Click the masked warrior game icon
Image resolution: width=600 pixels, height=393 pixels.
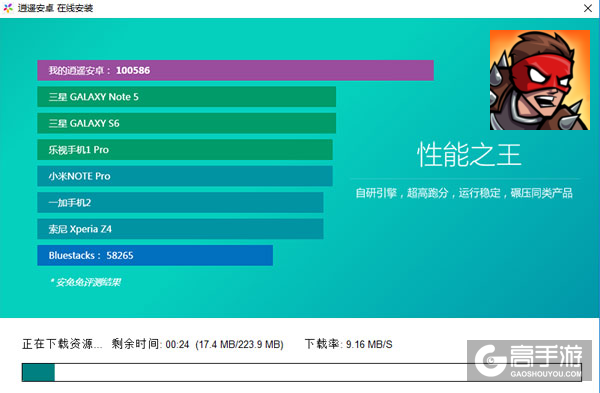540,80
